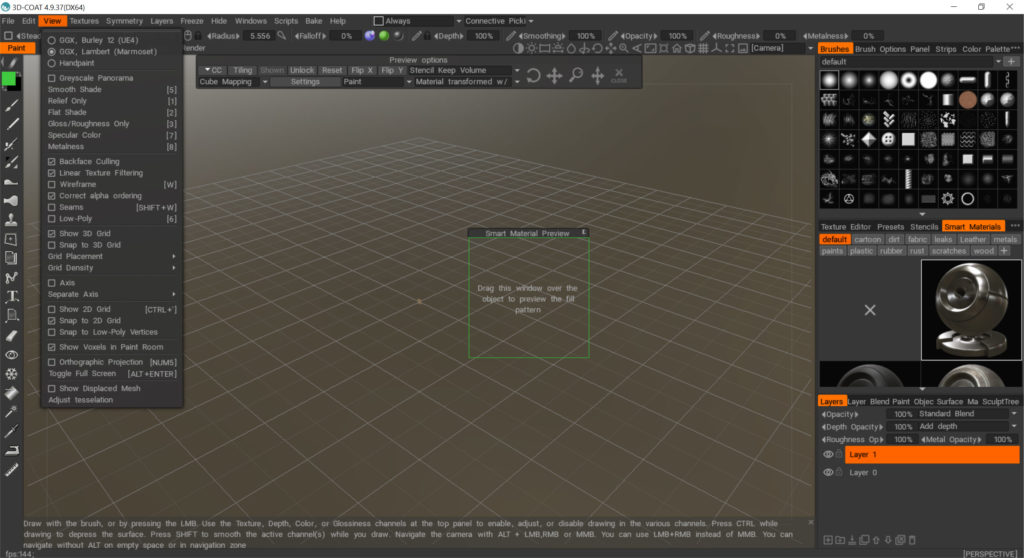1024x558 pixels.
Task: Toggle the Always checkbox in top bar
Action: click(x=378, y=21)
